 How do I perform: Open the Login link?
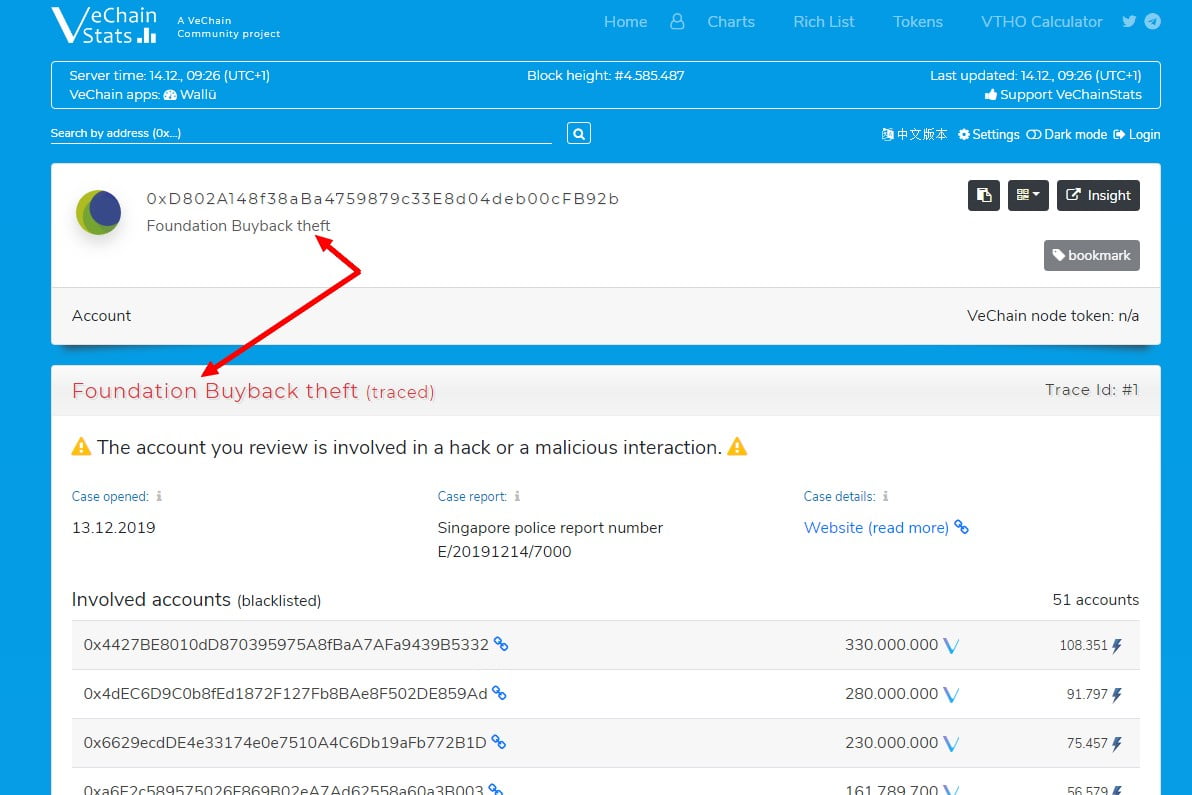1137,135
